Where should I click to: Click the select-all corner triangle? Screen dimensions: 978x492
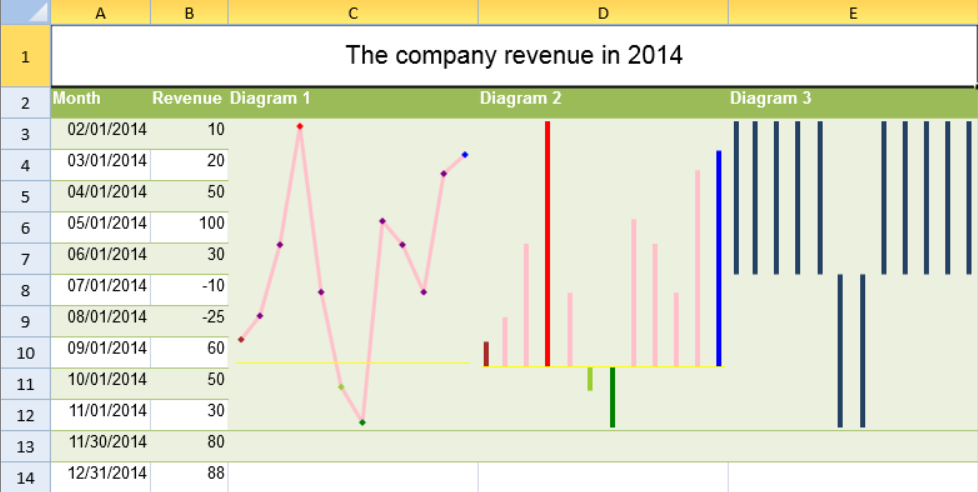point(25,12)
